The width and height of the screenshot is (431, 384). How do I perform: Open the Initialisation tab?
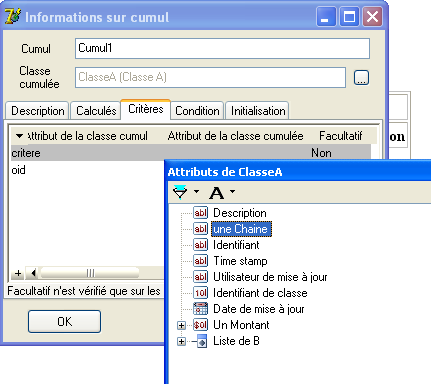click(258, 111)
